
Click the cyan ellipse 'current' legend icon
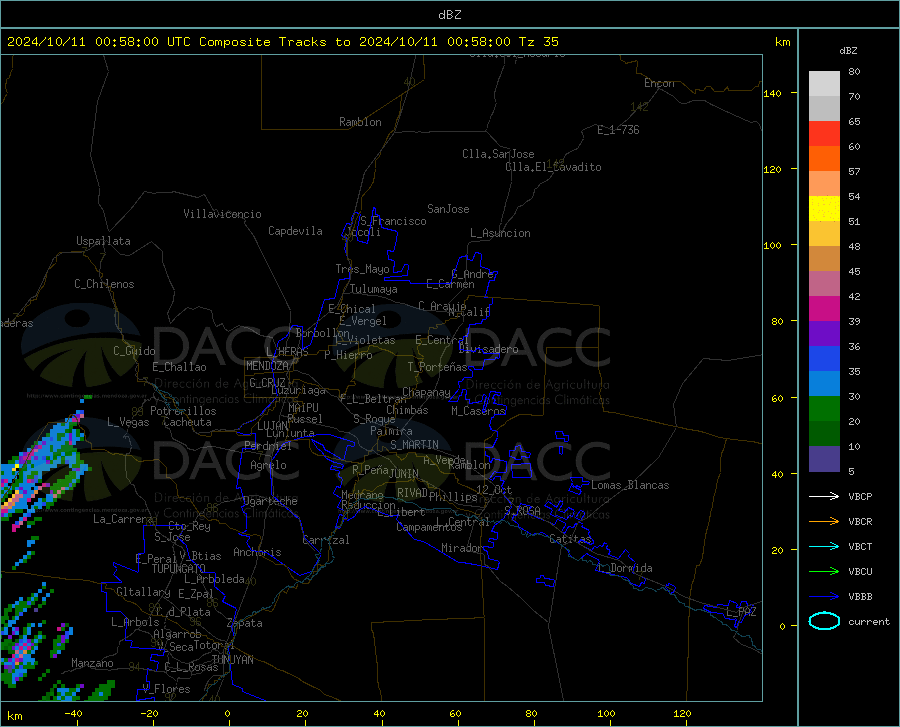coord(824,621)
